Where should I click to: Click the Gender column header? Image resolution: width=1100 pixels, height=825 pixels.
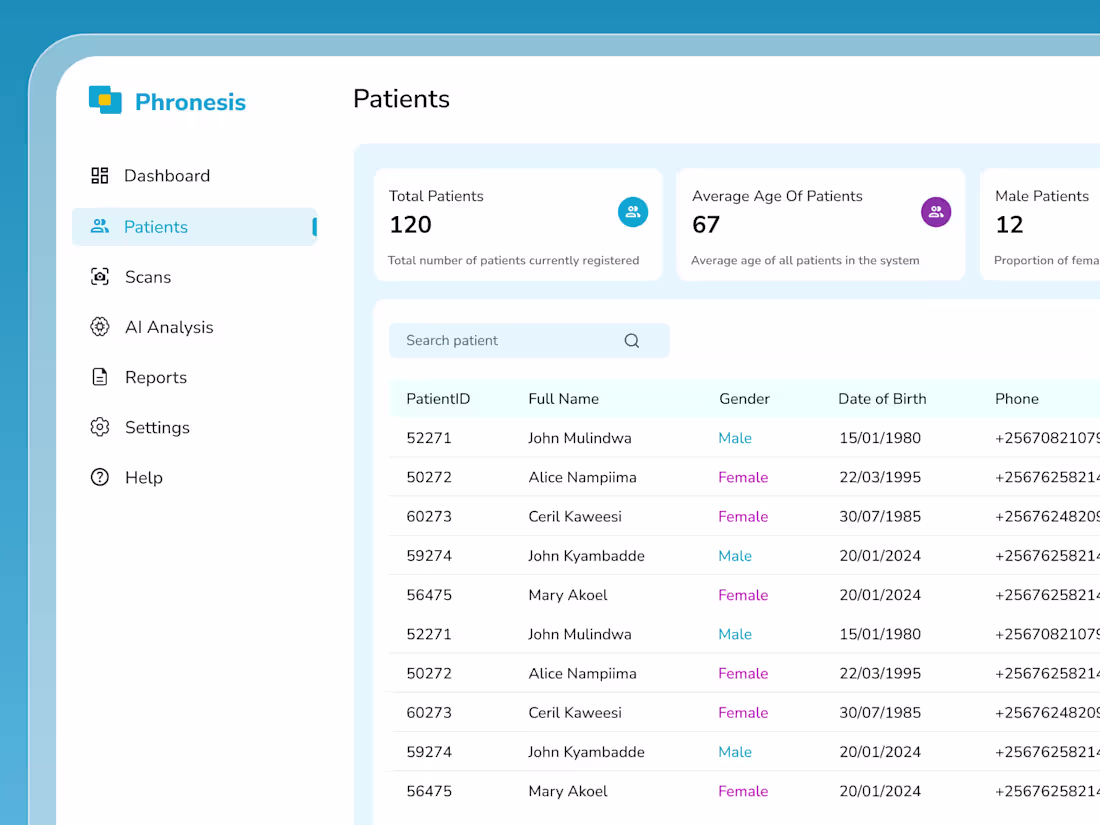coord(744,398)
